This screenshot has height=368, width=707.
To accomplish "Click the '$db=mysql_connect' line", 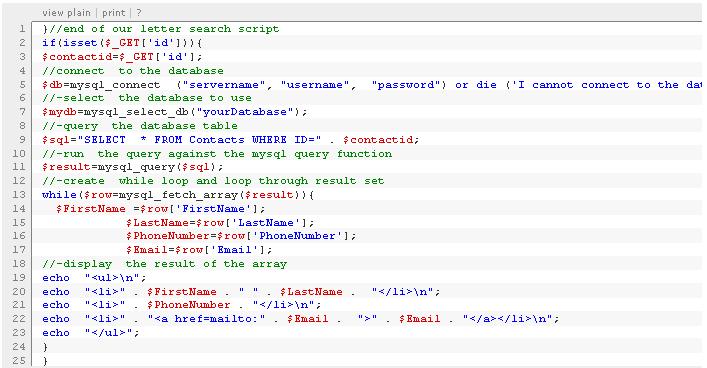I will tap(372, 85).
